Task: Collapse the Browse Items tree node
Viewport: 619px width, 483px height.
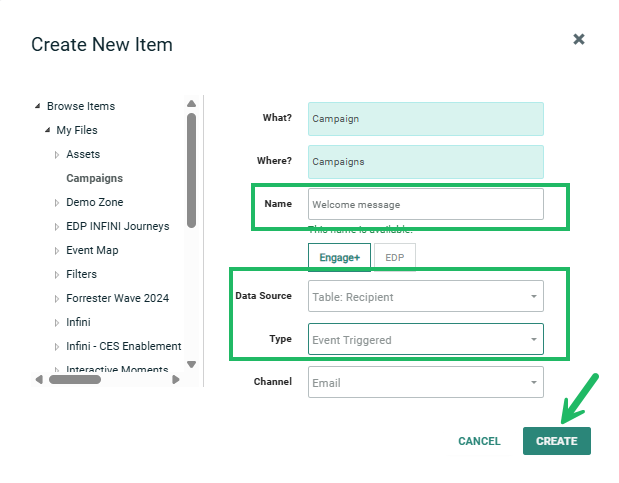Action: (37, 106)
